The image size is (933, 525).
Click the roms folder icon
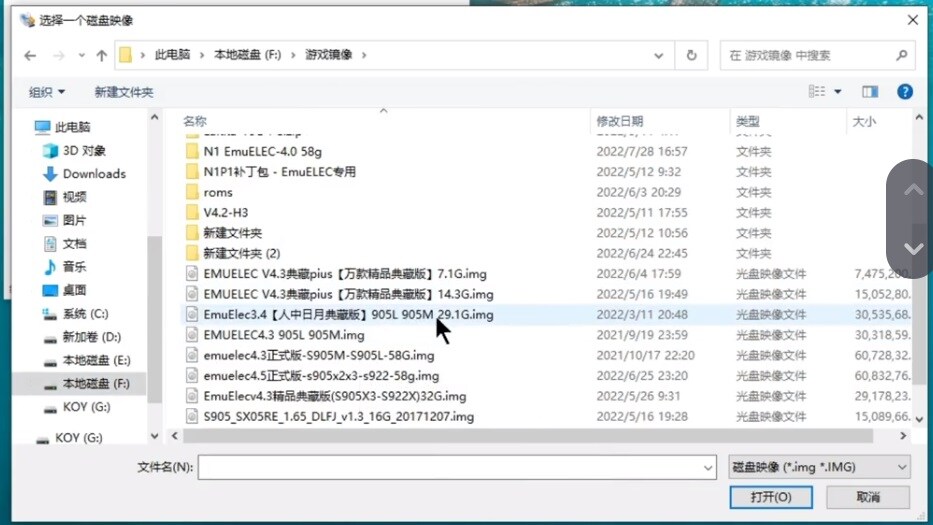(x=192, y=192)
